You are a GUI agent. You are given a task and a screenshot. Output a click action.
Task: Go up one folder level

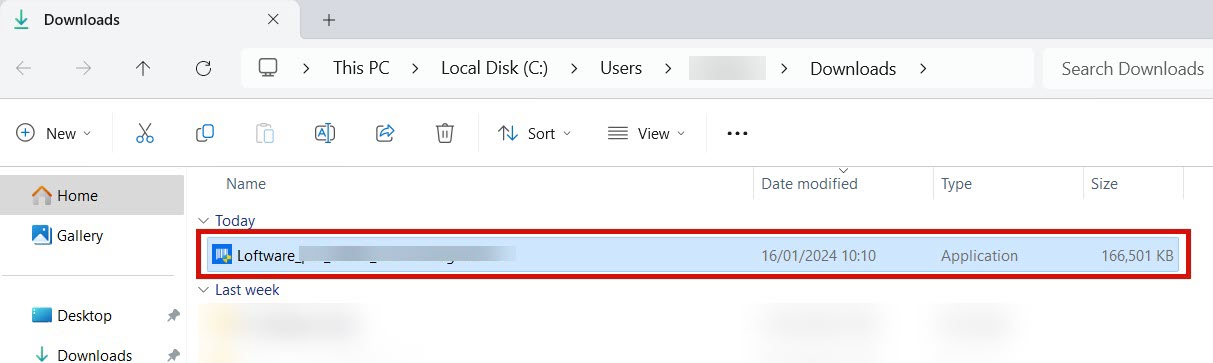[143, 69]
